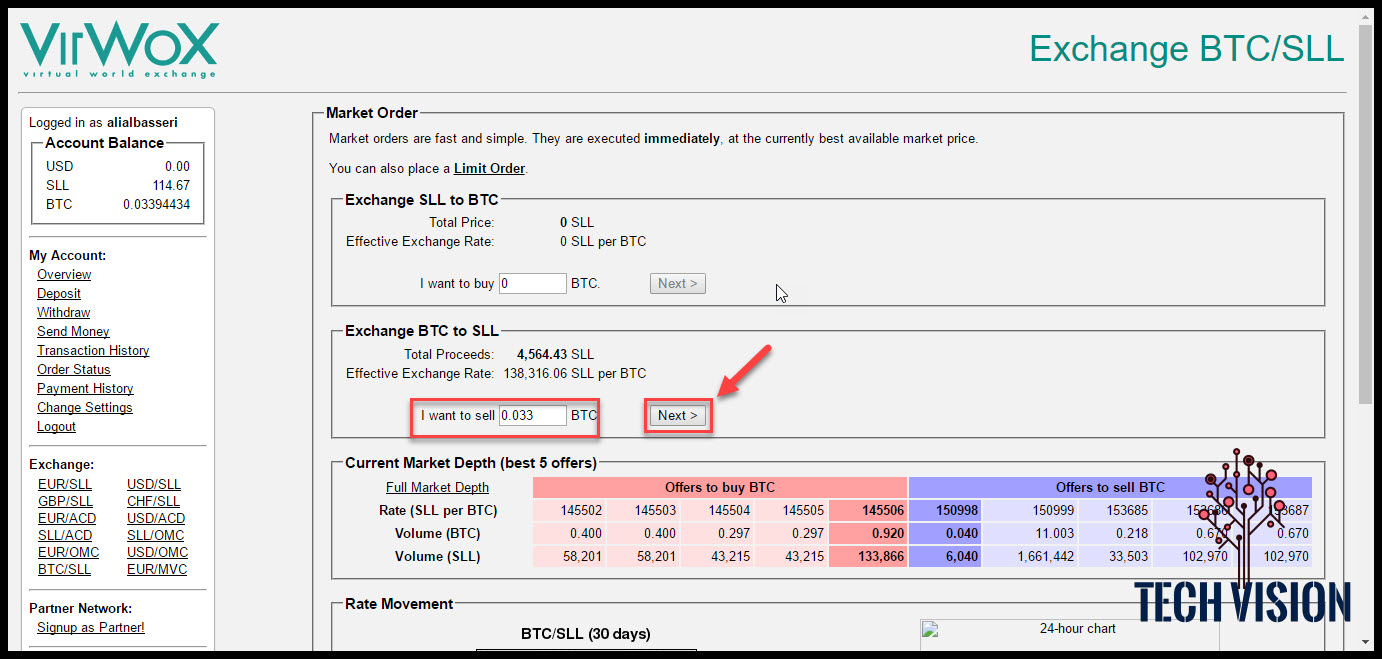Click the page scrollbar down arrow

tap(1367, 641)
